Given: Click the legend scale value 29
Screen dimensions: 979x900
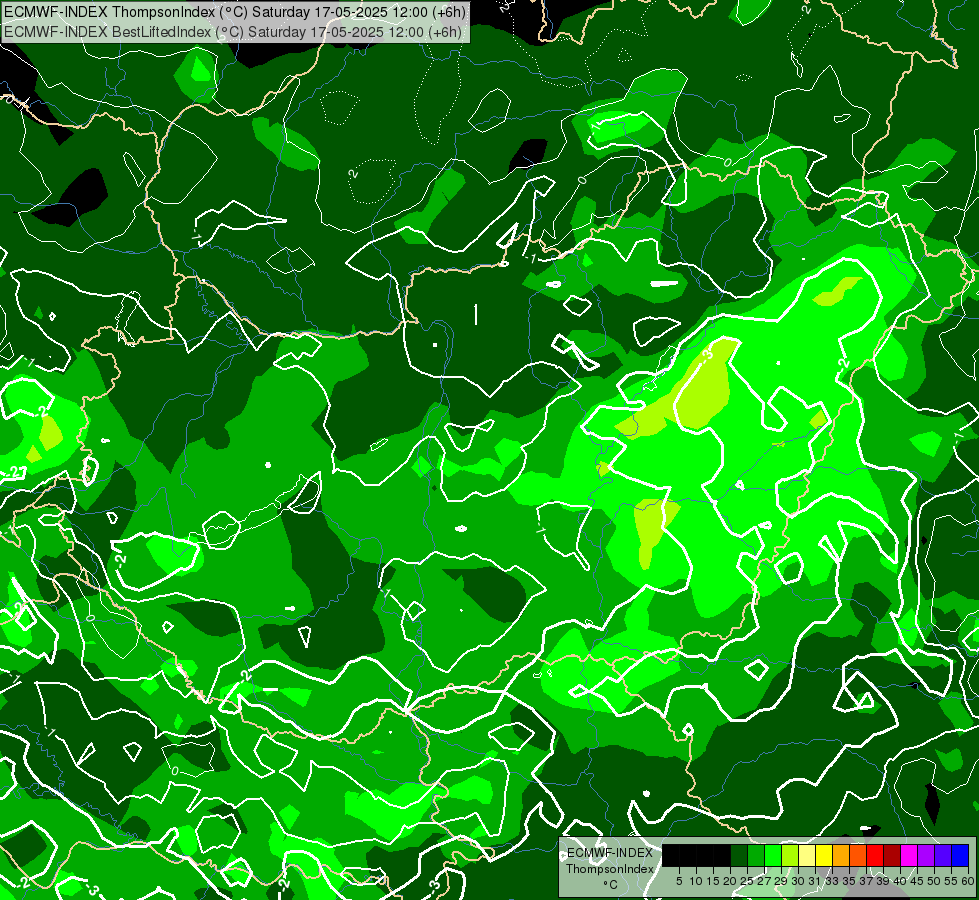Looking at the screenshot, I should coord(781,881).
